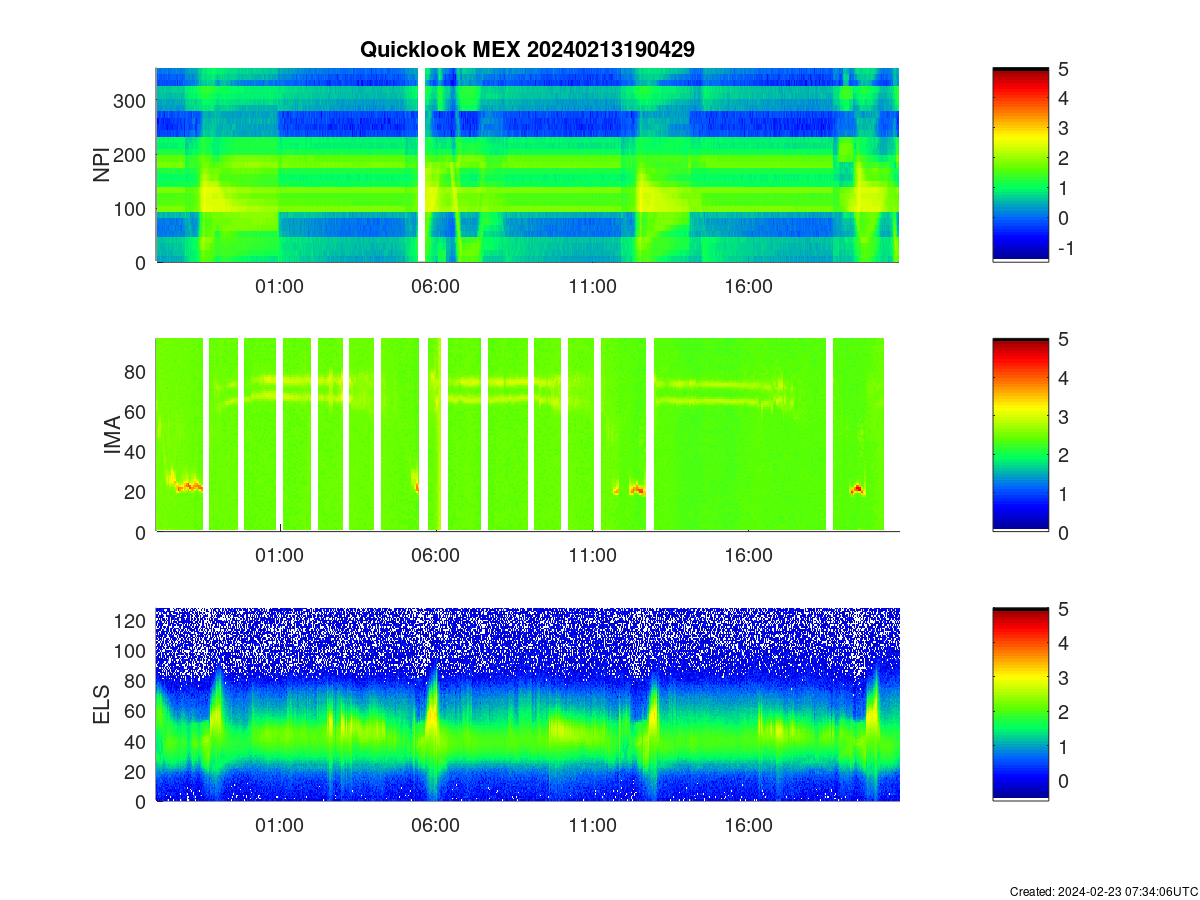This screenshot has height=900, width=1200.
Task: Select the 300 tick on NPI y-axis
Action: pos(130,101)
